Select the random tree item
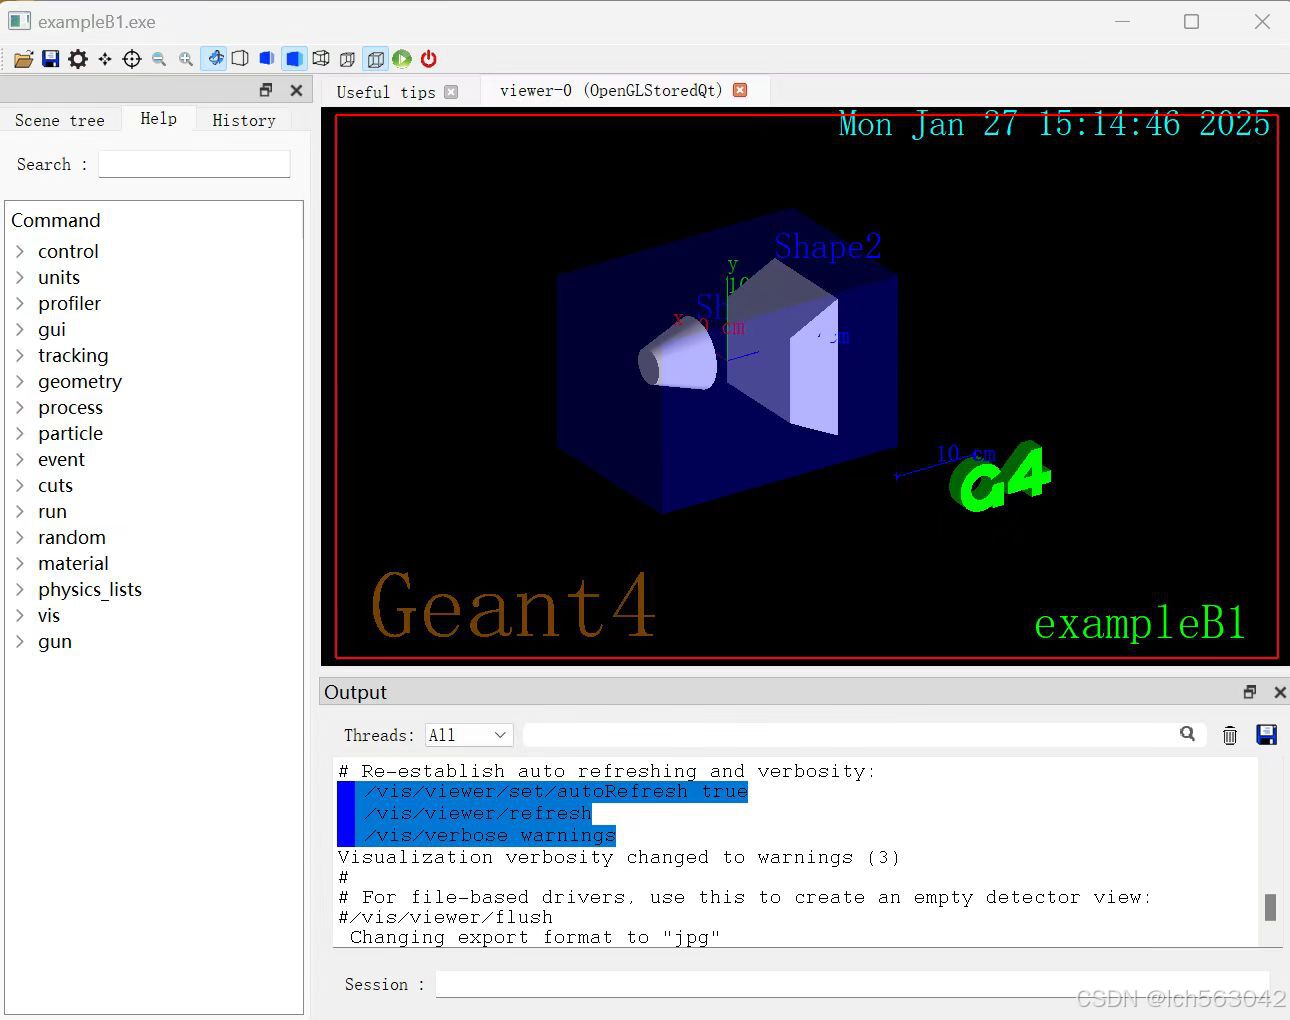The image size is (1290, 1020). [x=72, y=537]
